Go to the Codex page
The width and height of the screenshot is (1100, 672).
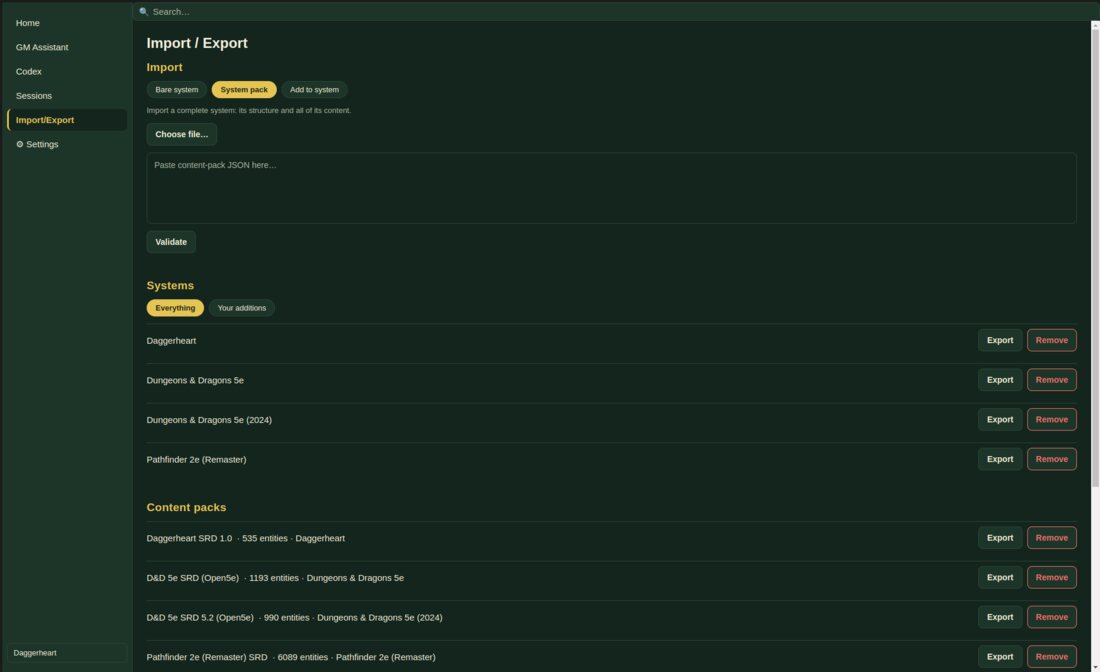pyautogui.click(x=67, y=72)
